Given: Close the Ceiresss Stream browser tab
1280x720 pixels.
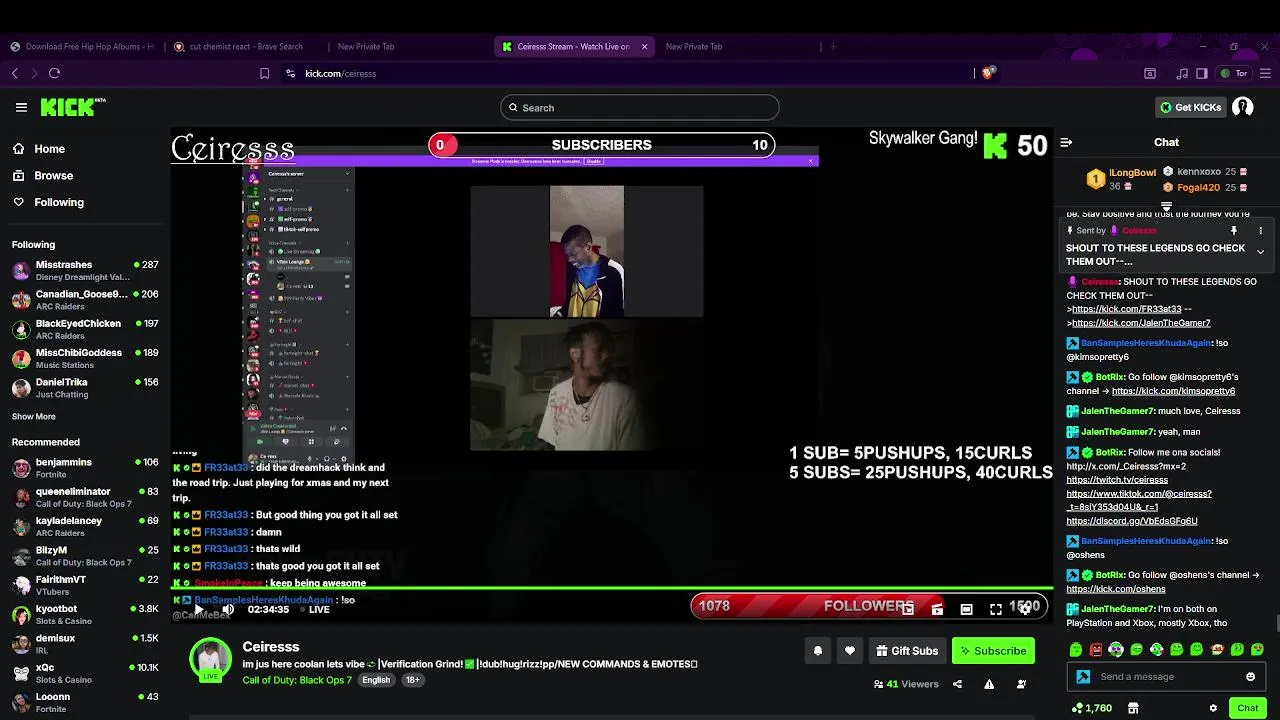Looking at the screenshot, I should pyautogui.click(x=644, y=46).
